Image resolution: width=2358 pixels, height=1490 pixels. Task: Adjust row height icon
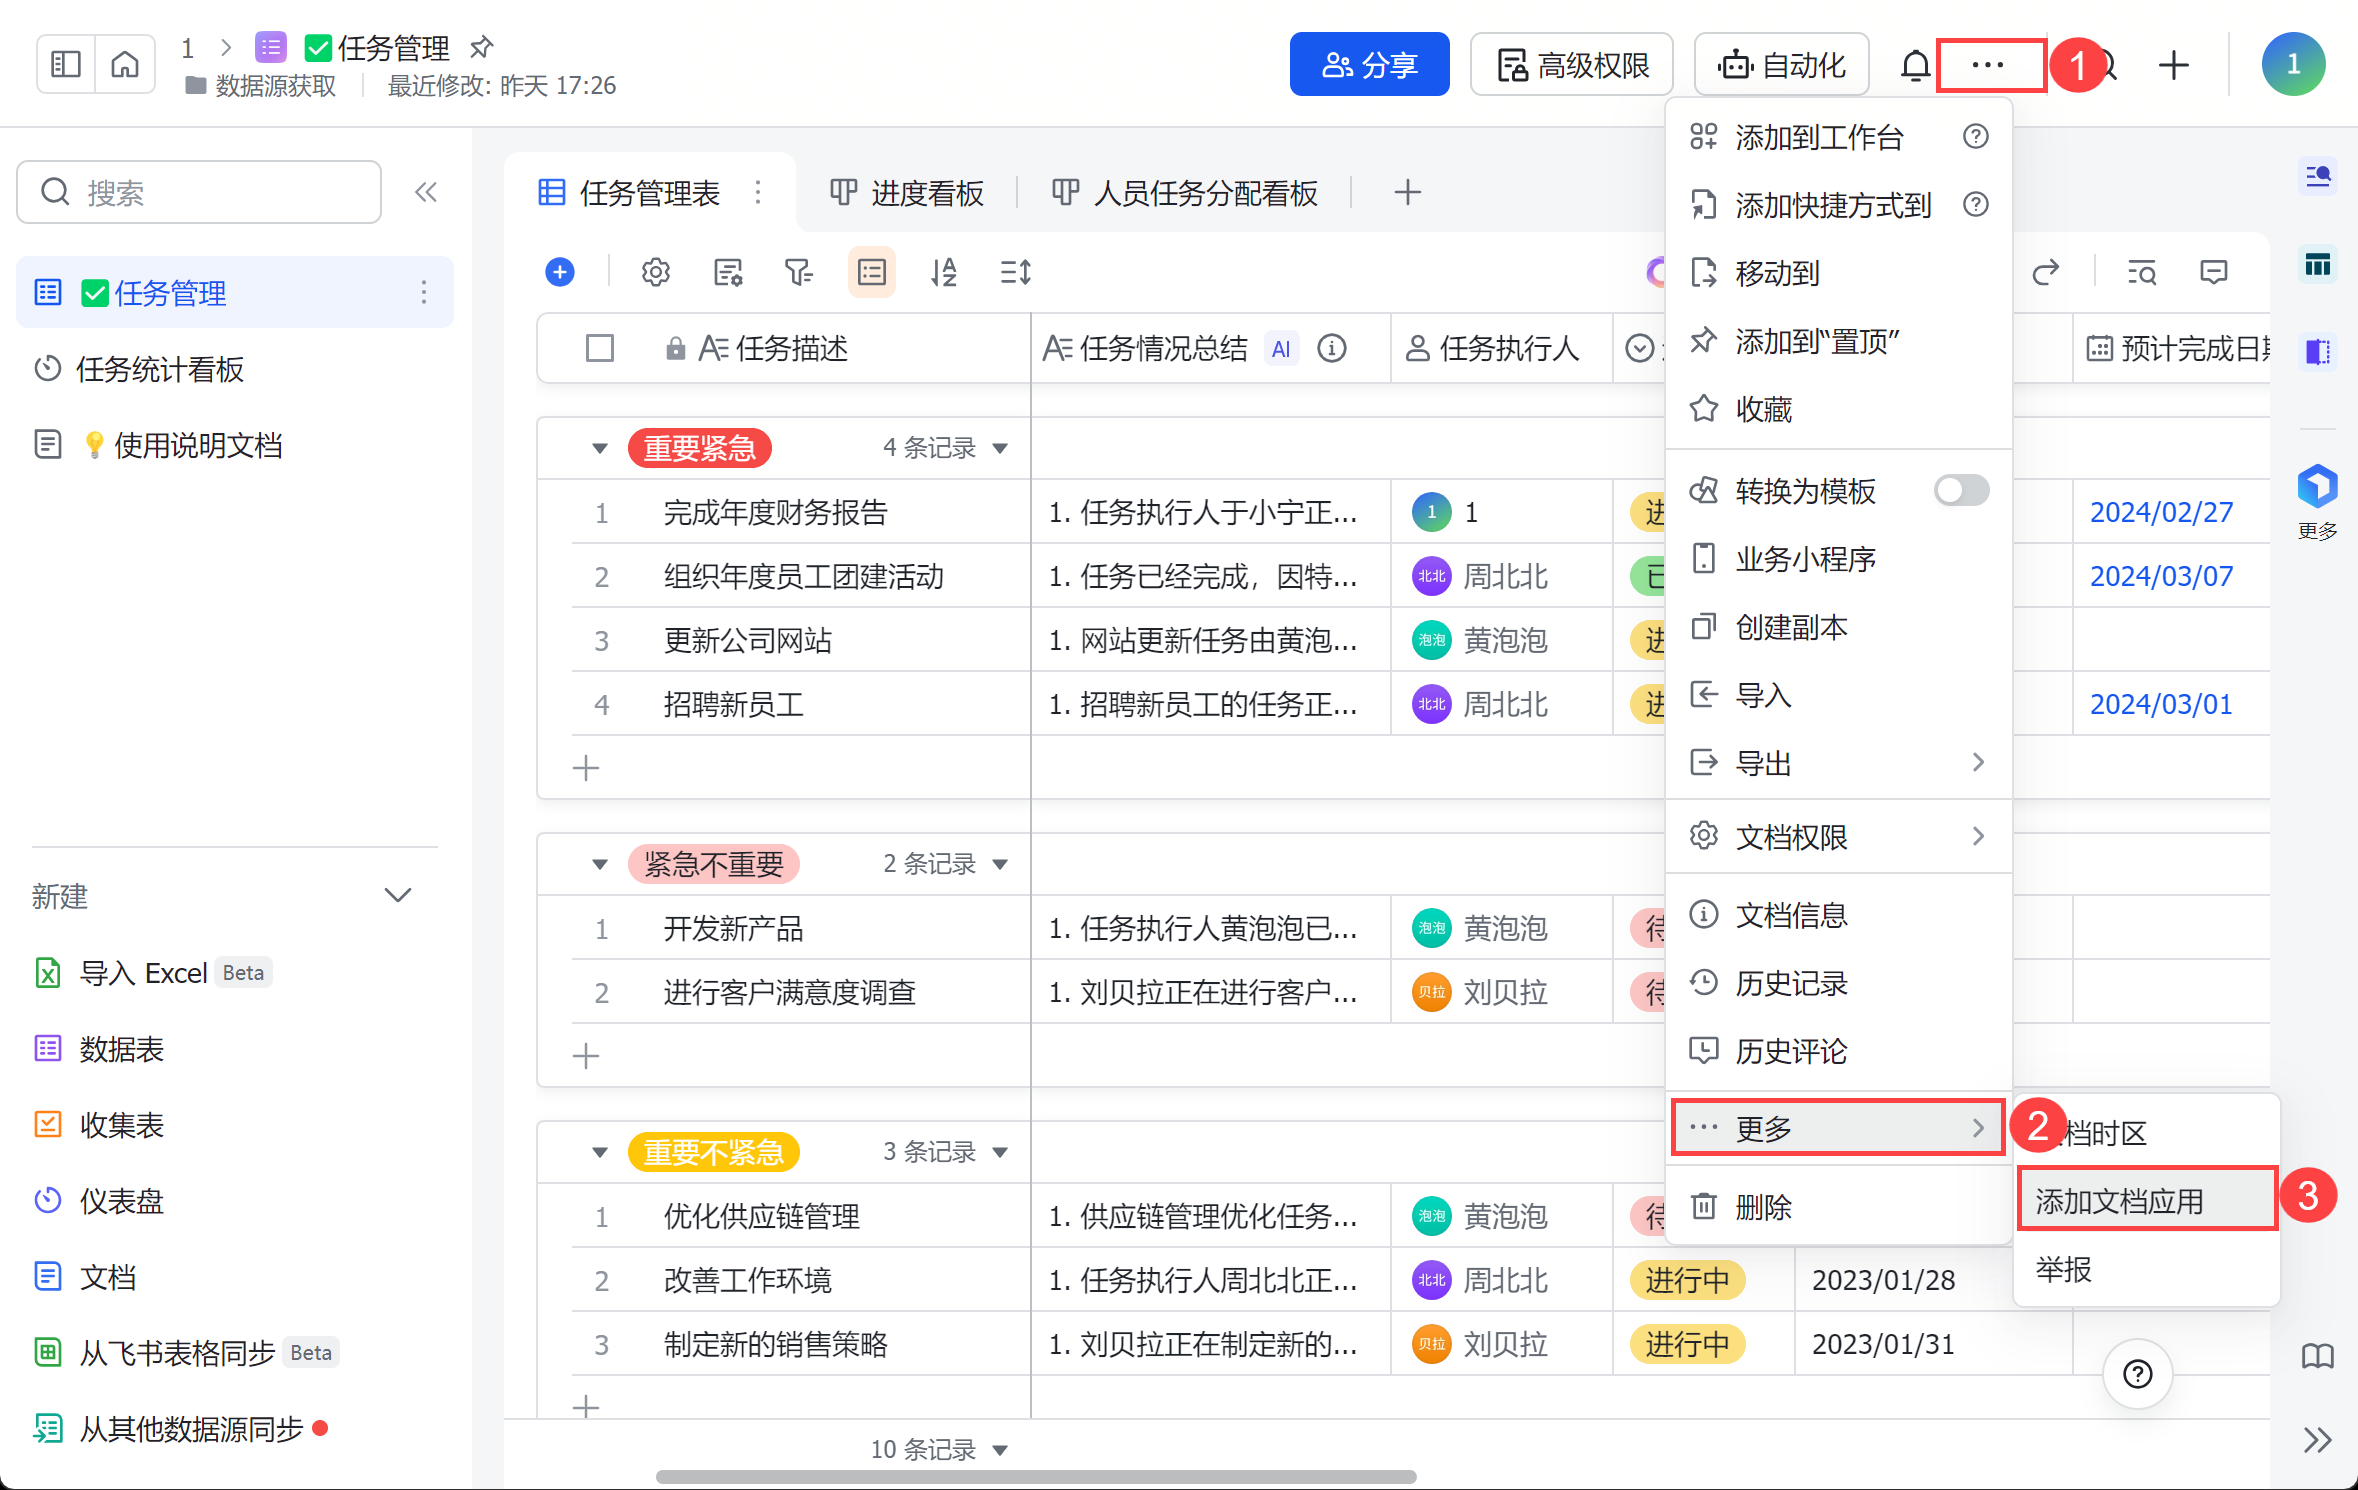tap(1016, 272)
